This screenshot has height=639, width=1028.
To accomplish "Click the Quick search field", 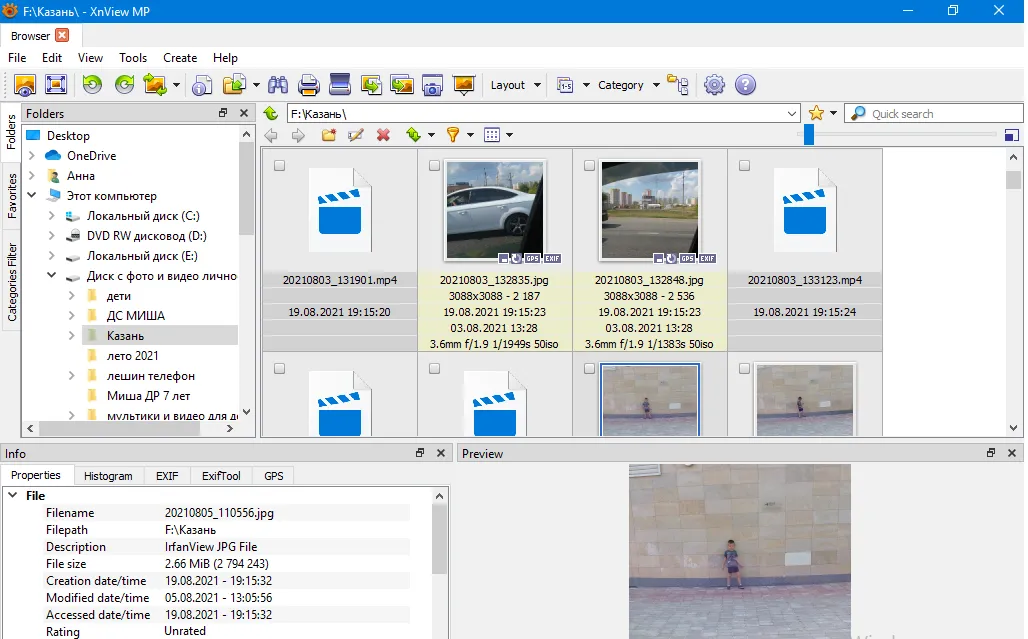I will (x=934, y=113).
